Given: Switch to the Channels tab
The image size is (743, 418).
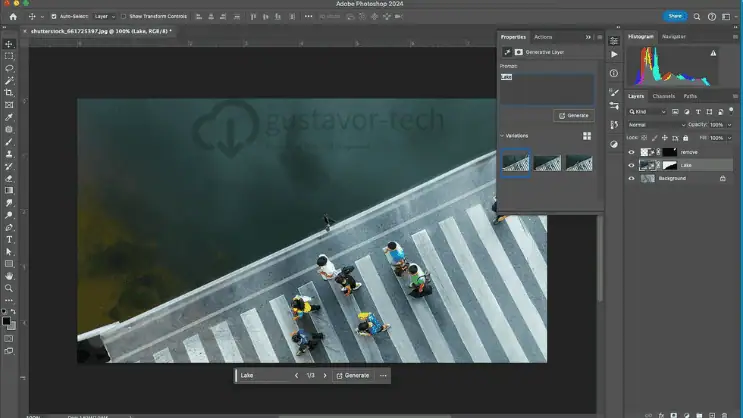Looking at the screenshot, I should tap(663, 96).
